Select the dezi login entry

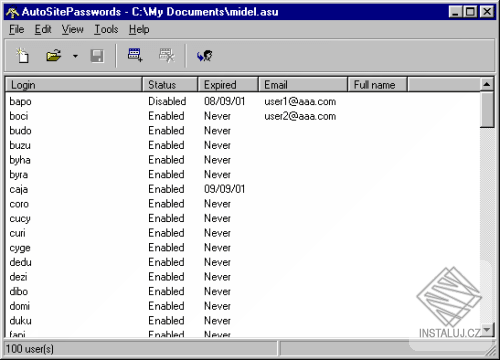click(x=18, y=277)
